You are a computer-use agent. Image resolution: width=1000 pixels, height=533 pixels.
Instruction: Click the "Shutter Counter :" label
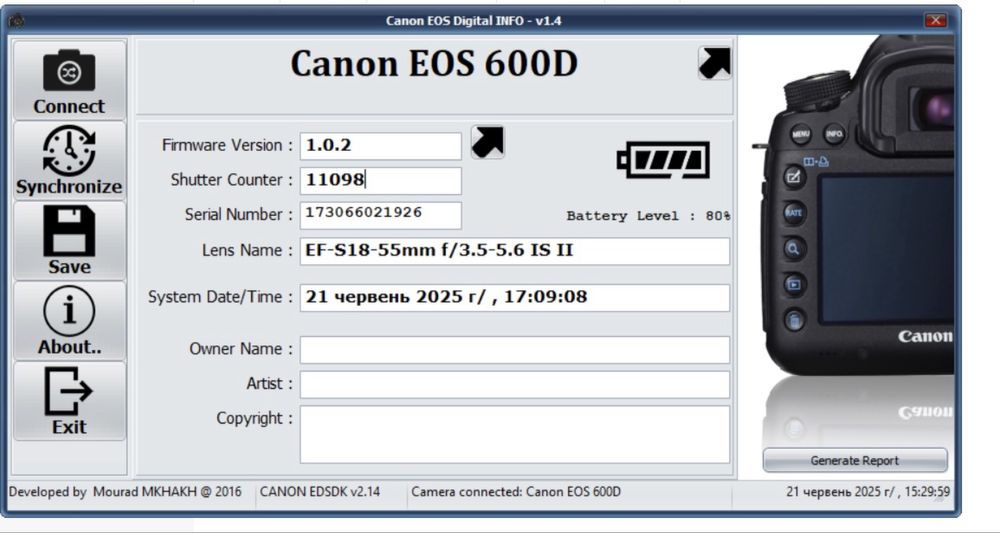coord(232,180)
